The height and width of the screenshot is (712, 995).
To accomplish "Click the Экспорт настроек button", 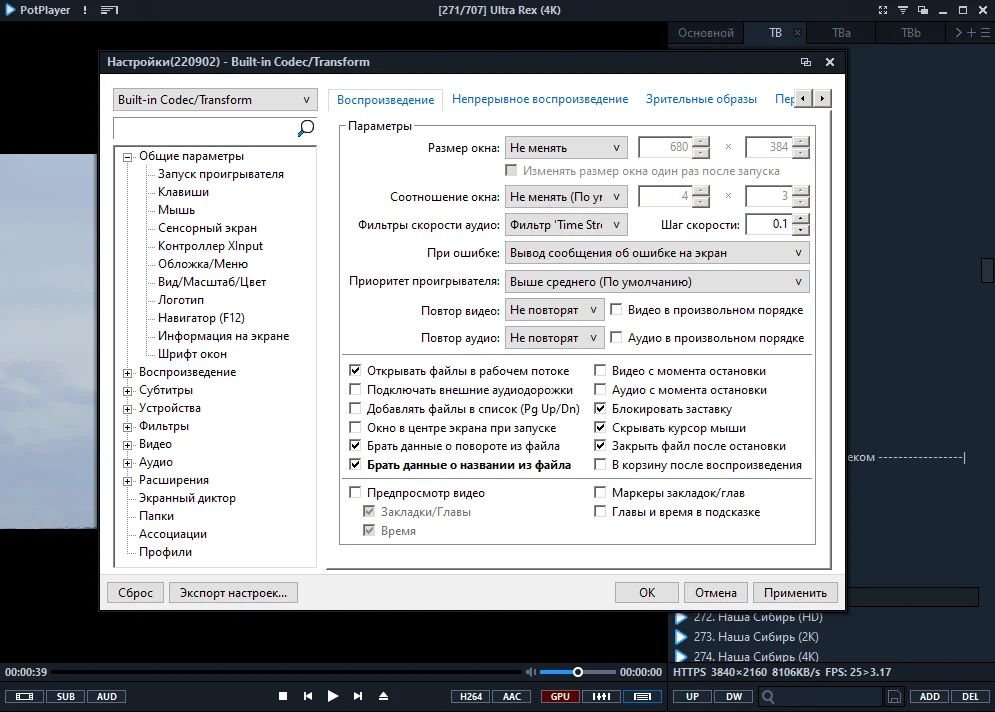I will pos(234,593).
